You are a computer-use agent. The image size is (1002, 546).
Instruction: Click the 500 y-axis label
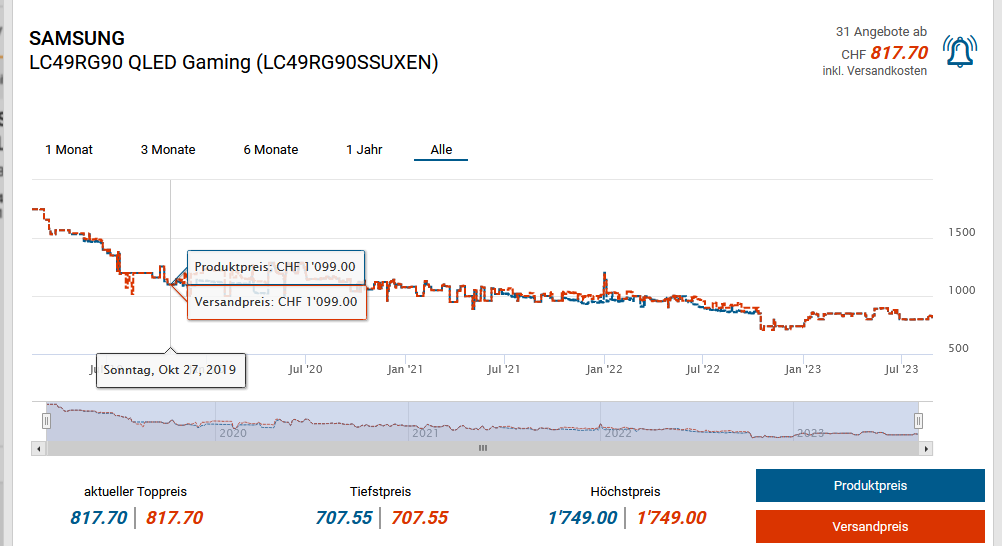click(x=959, y=348)
